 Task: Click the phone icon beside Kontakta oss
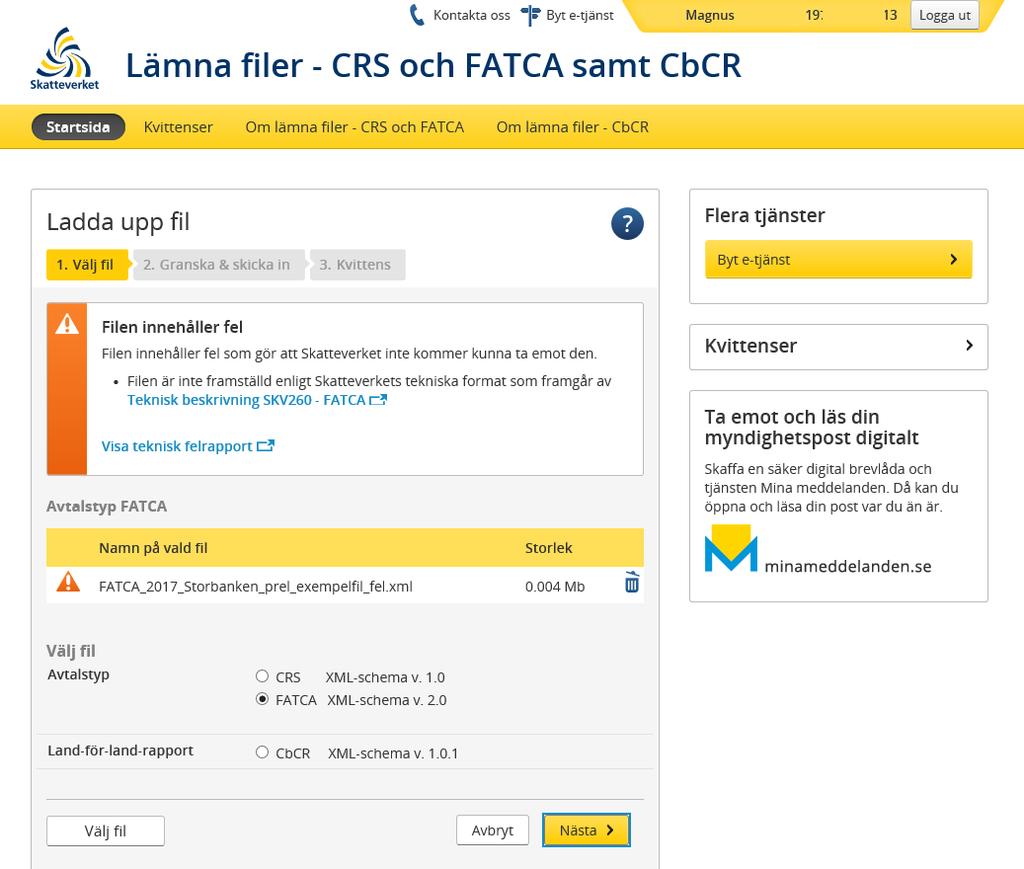point(417,15)
